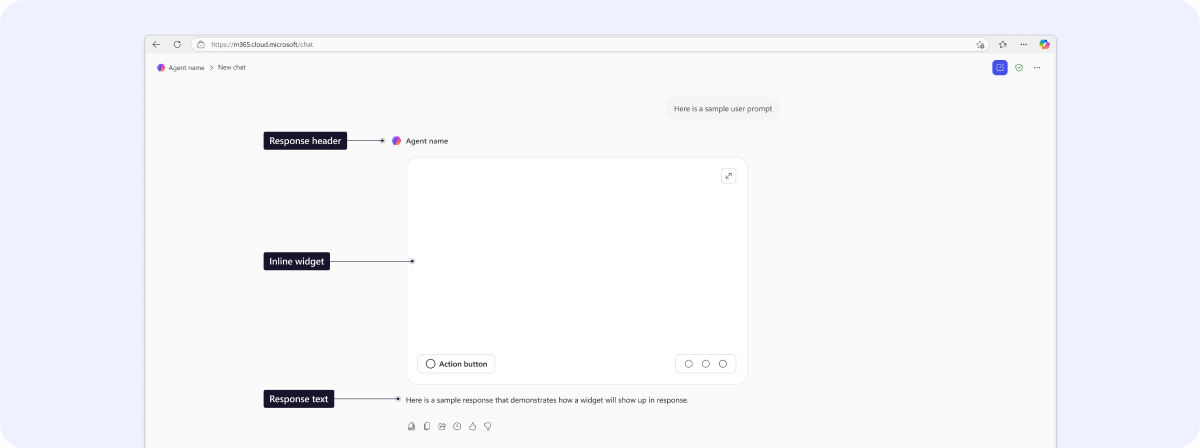Click the blank inline widget card
This screenshot has width=1200, height=448.
[x=576, y=270]
